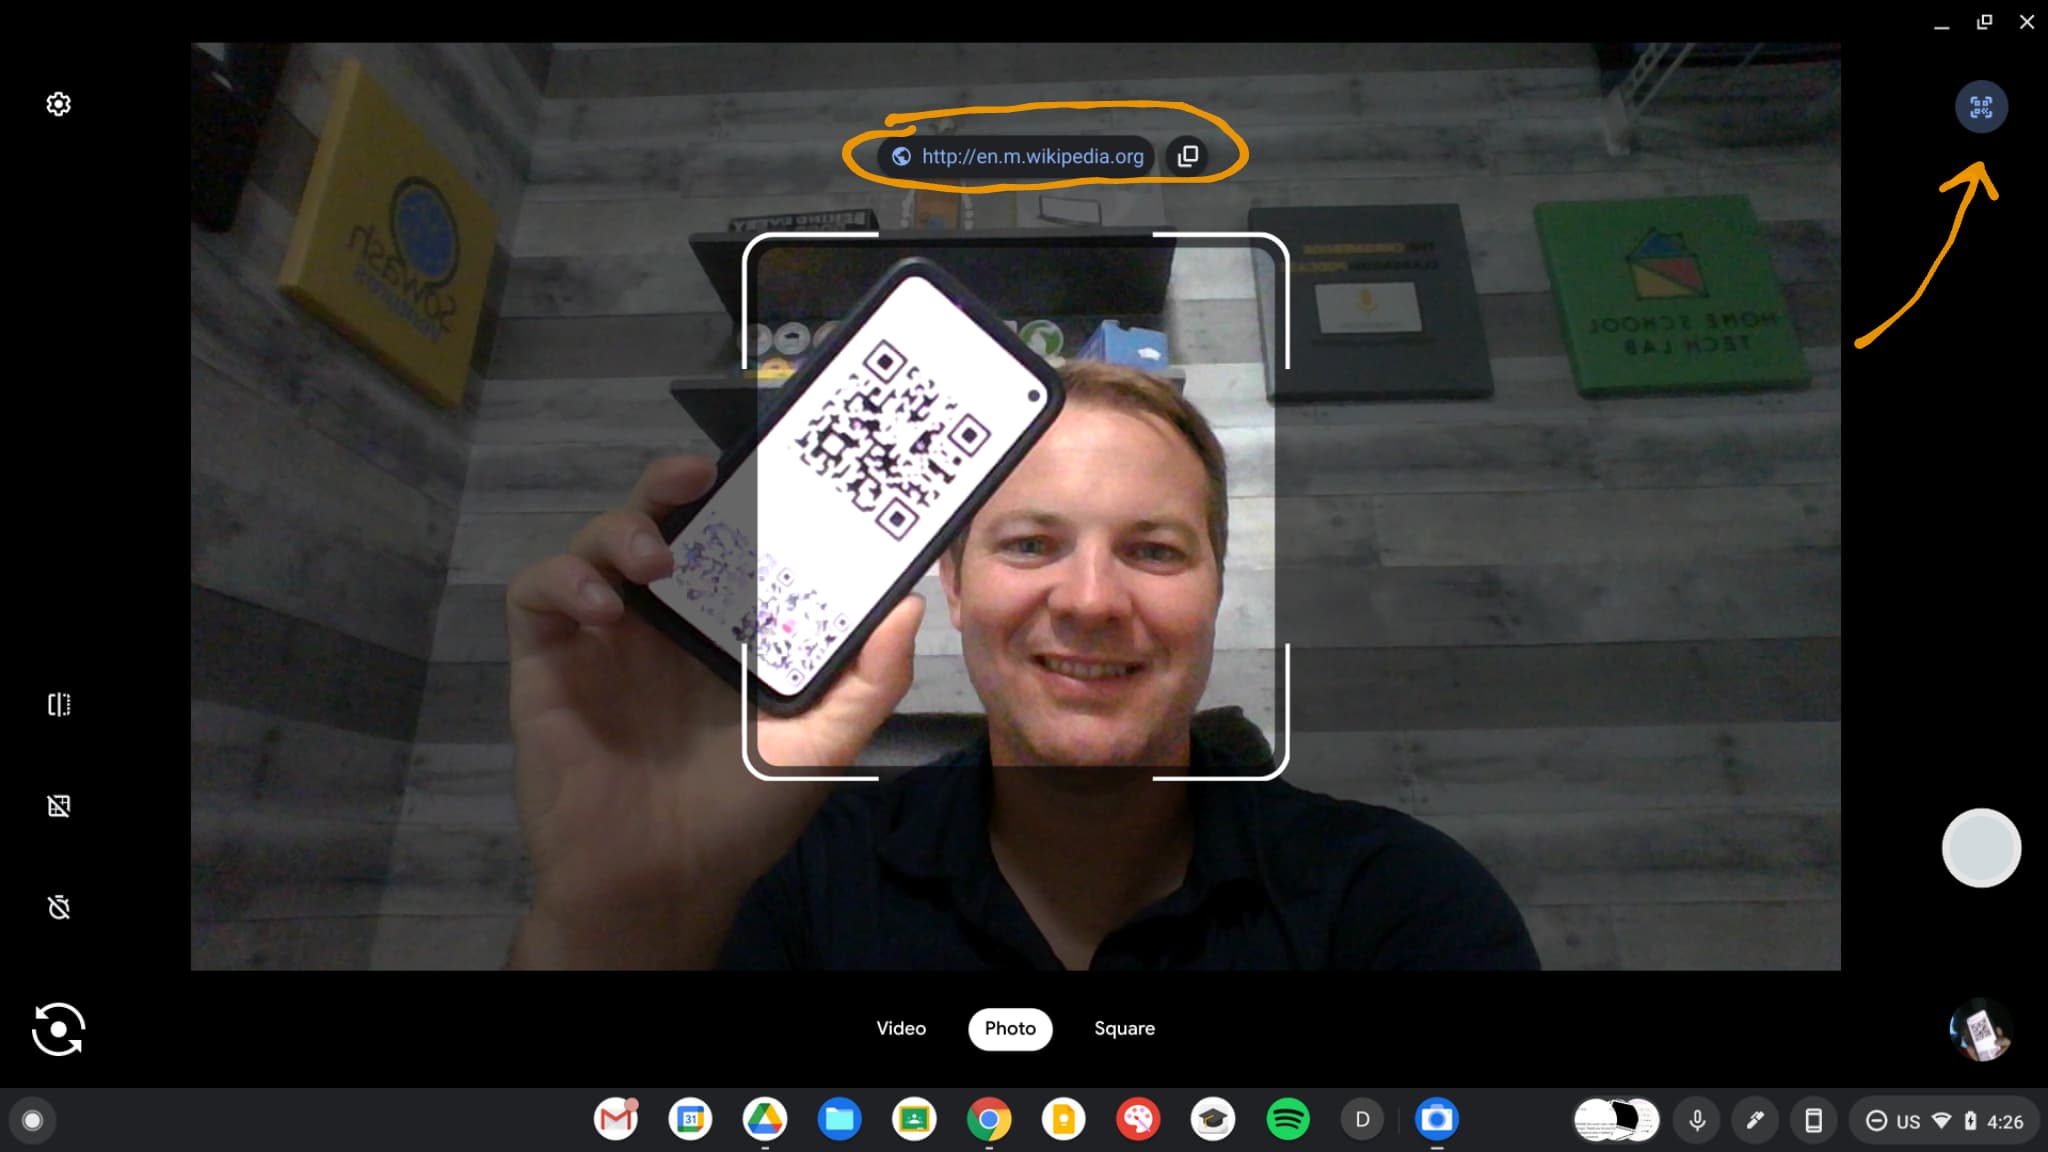Open status tray showing 4:26
The height and width of the screenshot is (1152, 2048).
1944,1120
